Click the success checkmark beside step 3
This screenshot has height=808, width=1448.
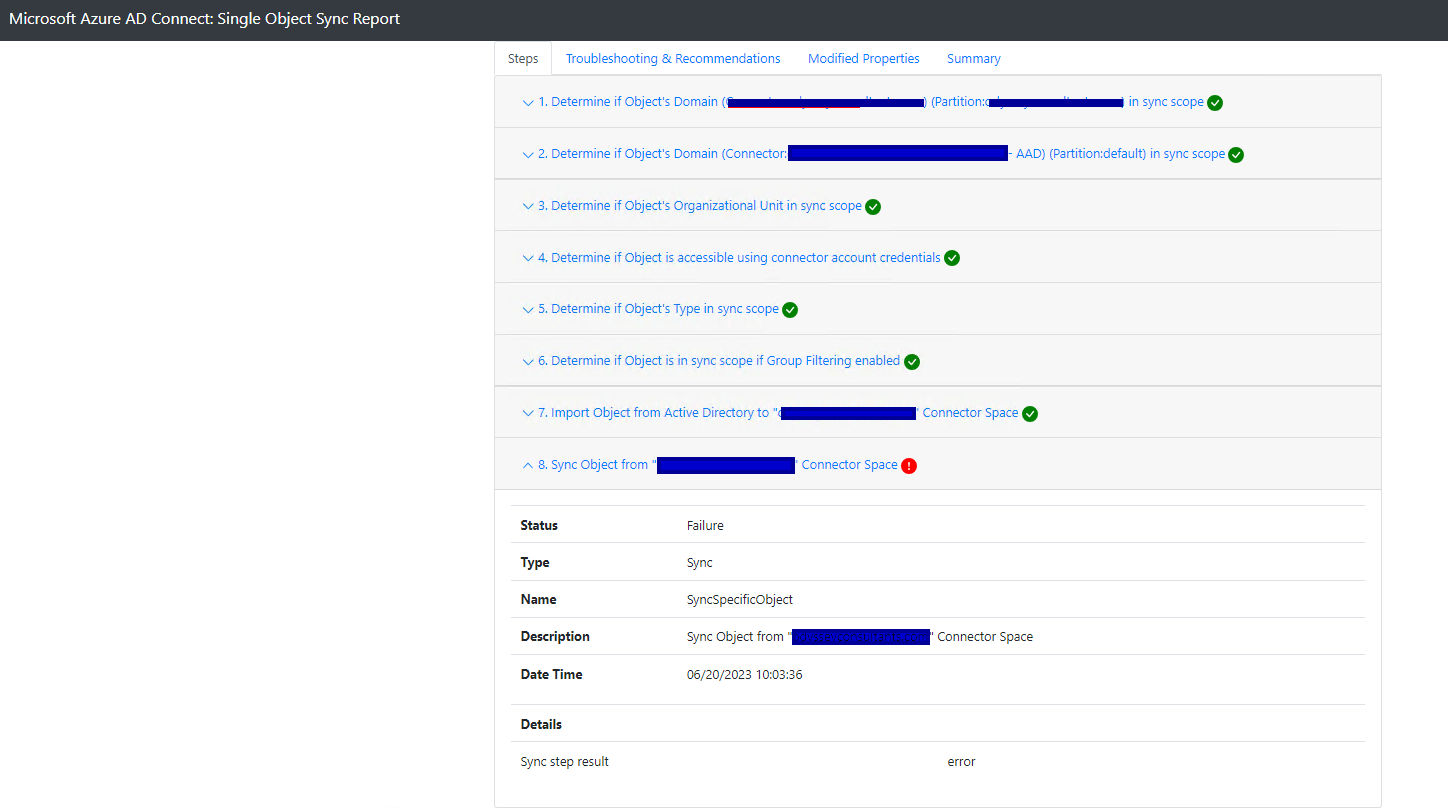pyautogui.click(x=873, y=206)
